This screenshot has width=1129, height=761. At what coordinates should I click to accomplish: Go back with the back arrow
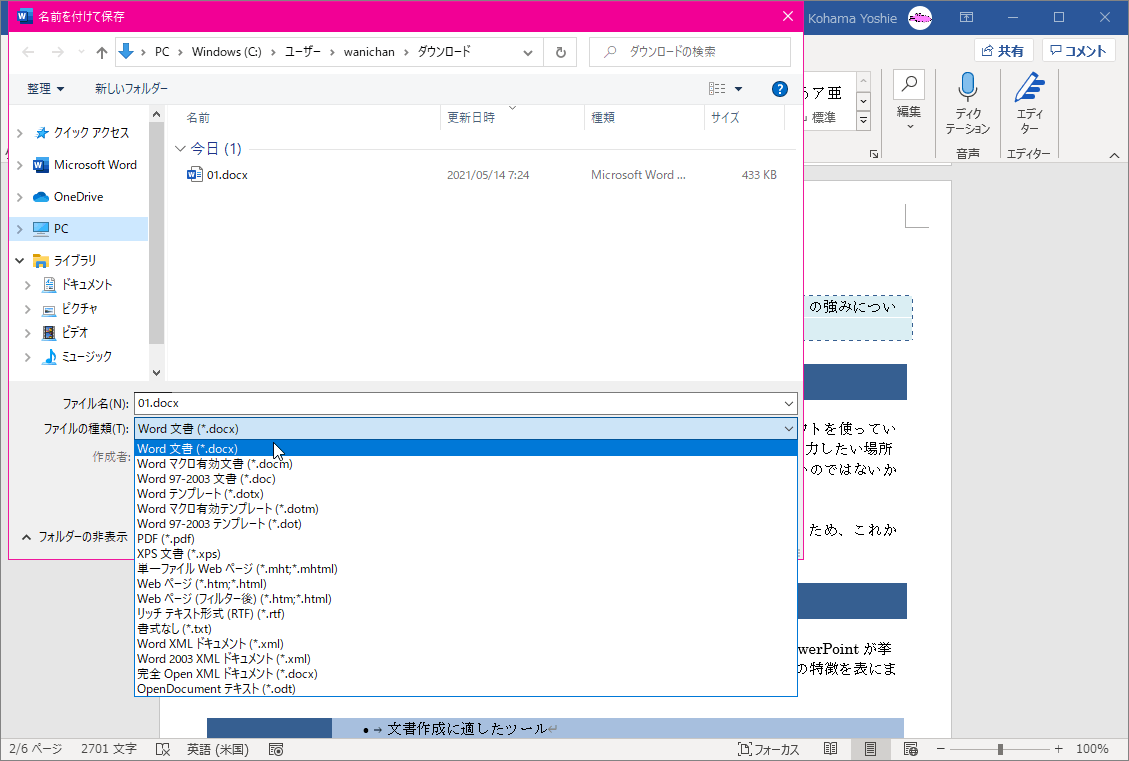pos(28,52)
